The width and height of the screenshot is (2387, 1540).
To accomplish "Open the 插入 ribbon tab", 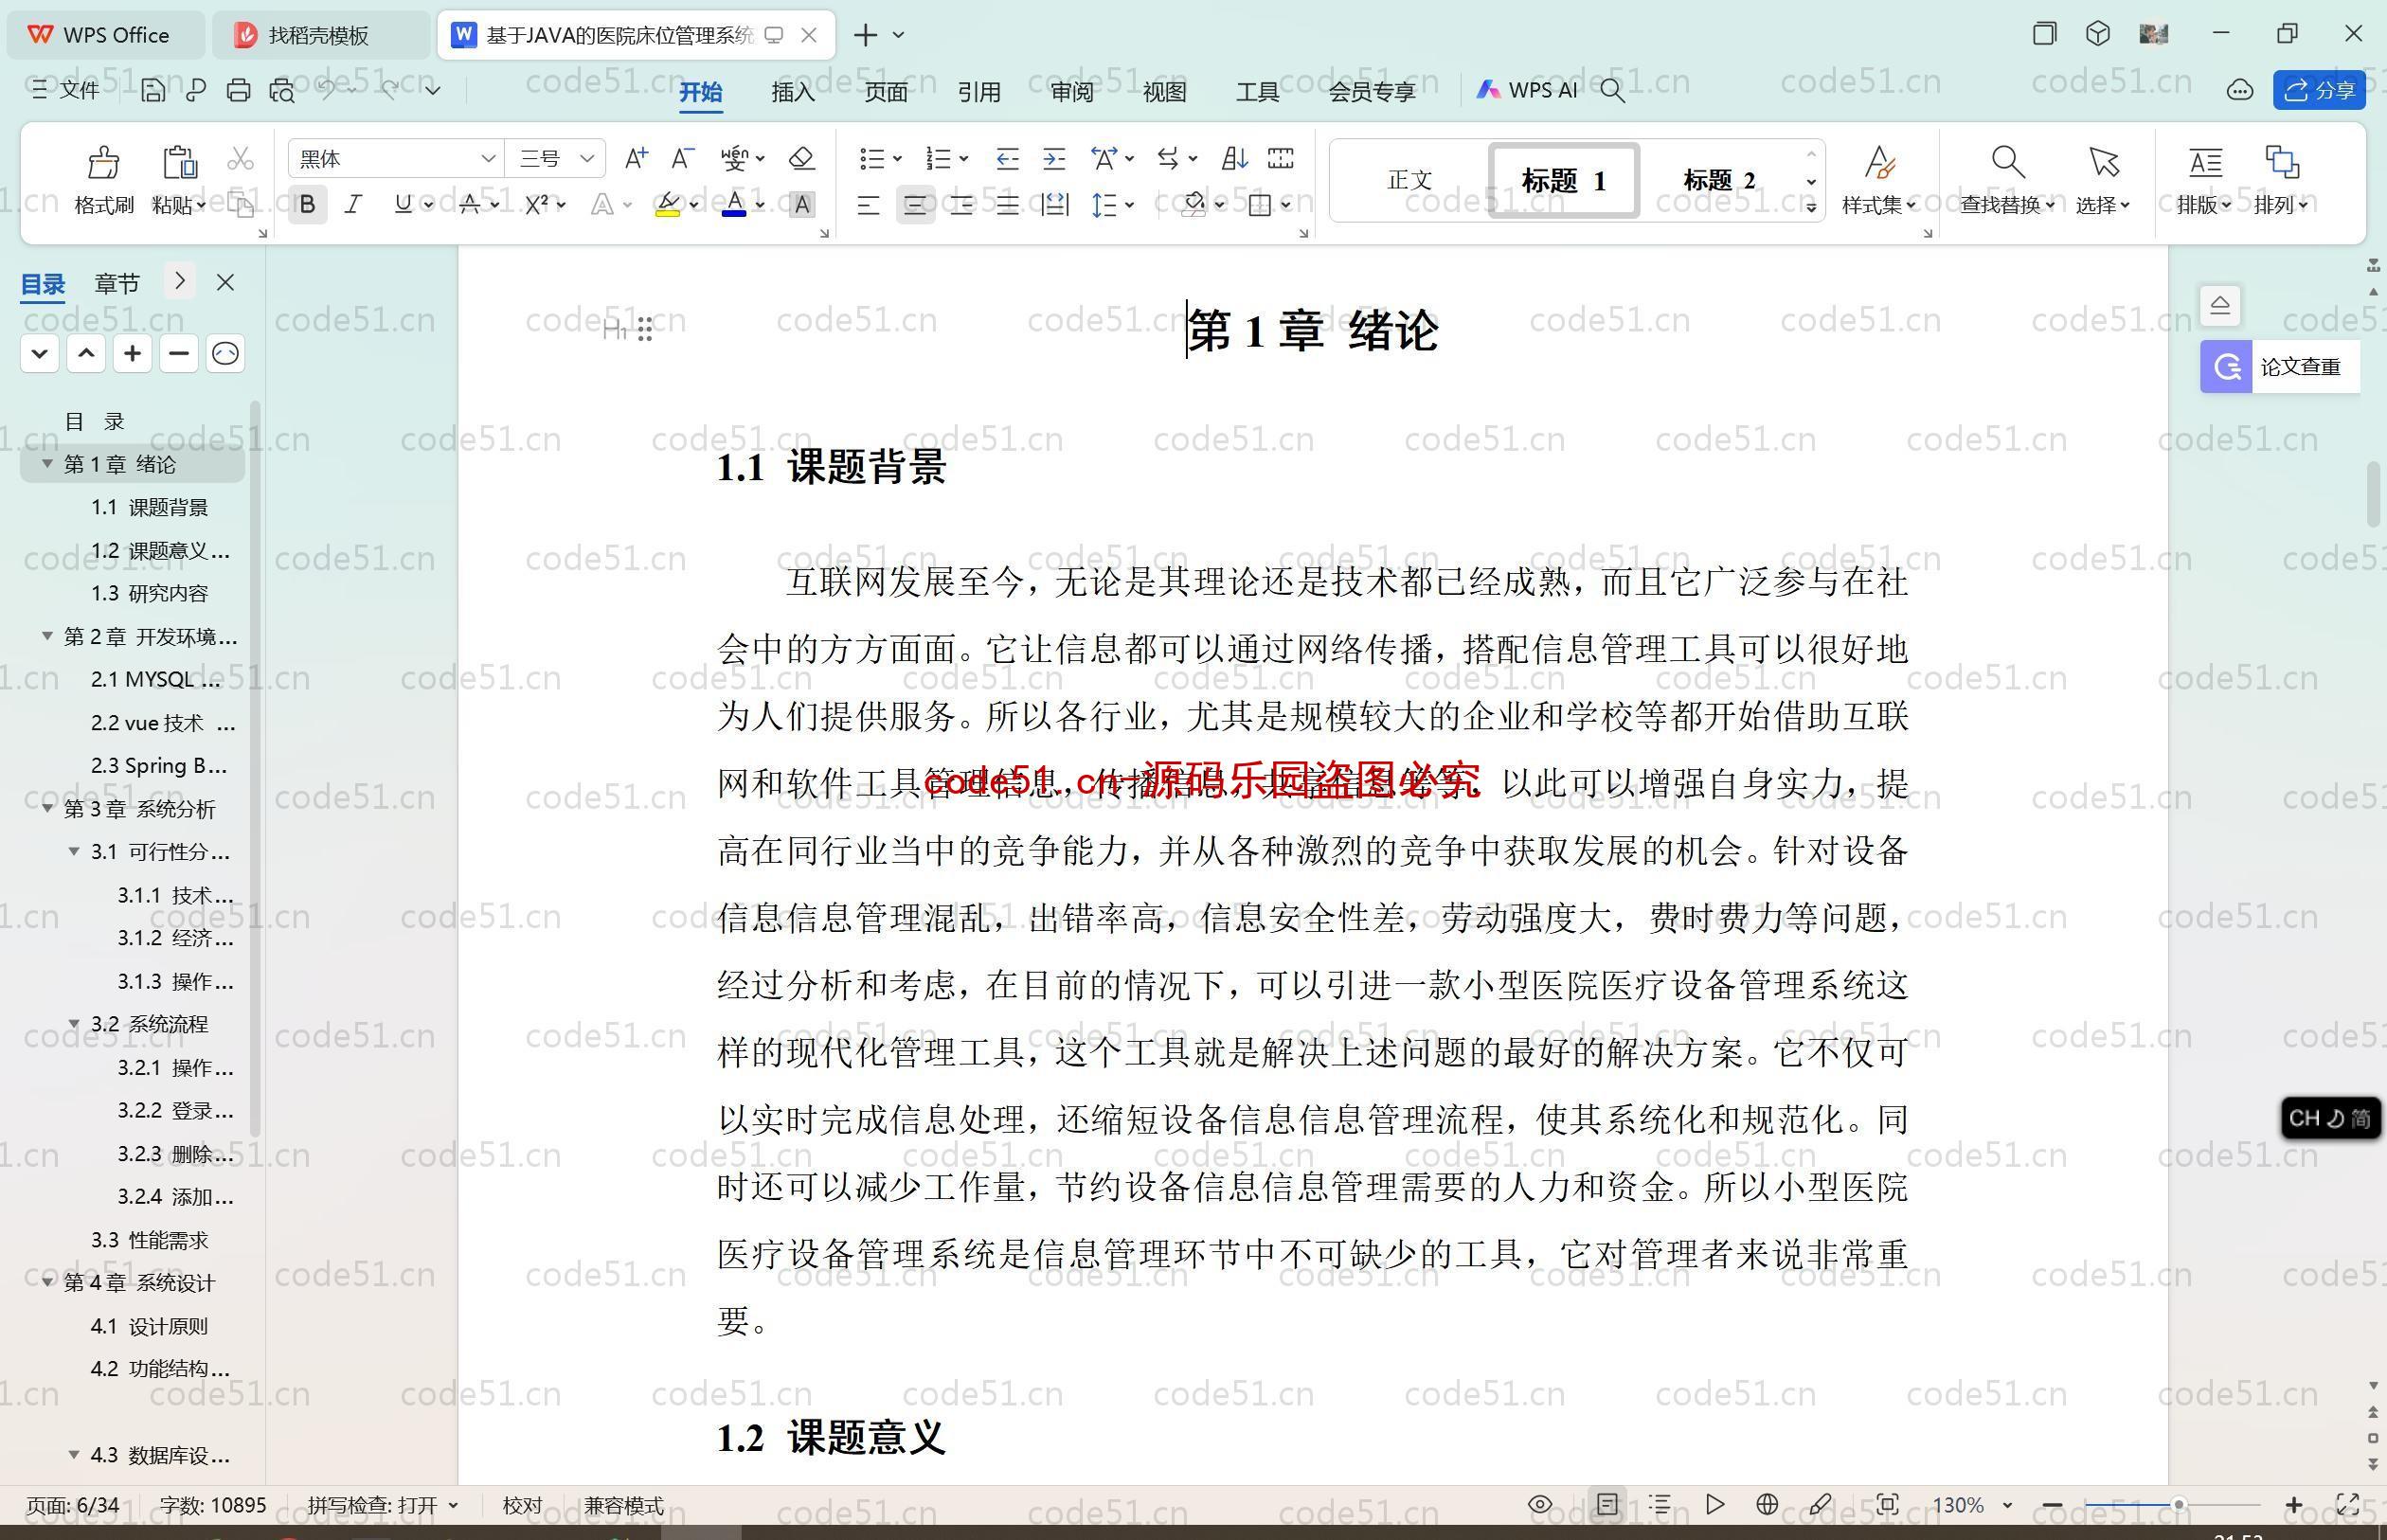I will click(x=793, y=91).
